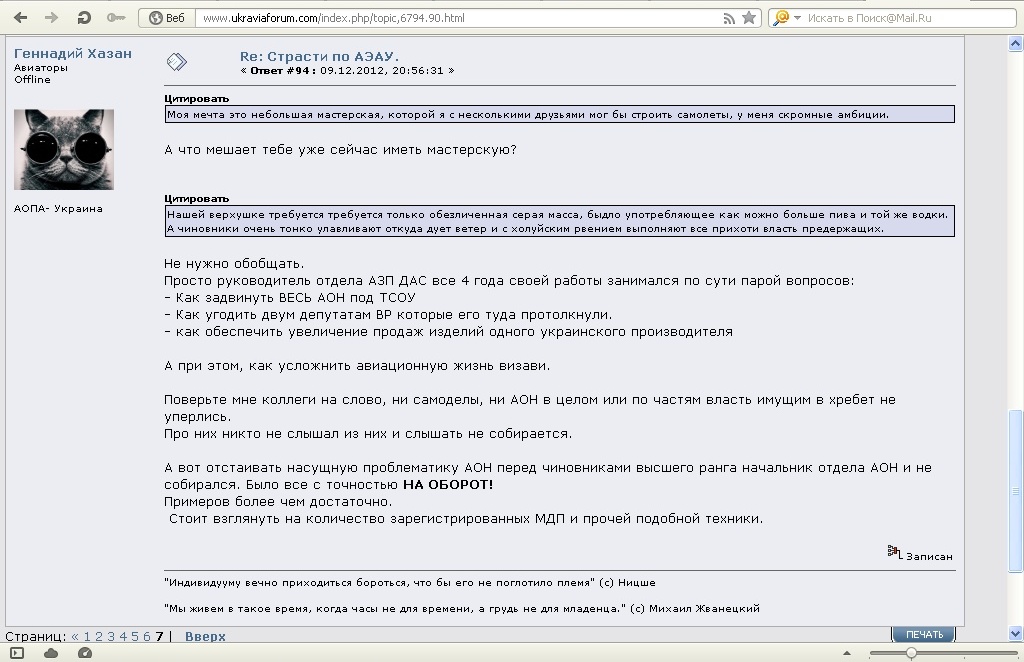
Task: Reload the page with the refresh icon
Action: coord(84,18)
